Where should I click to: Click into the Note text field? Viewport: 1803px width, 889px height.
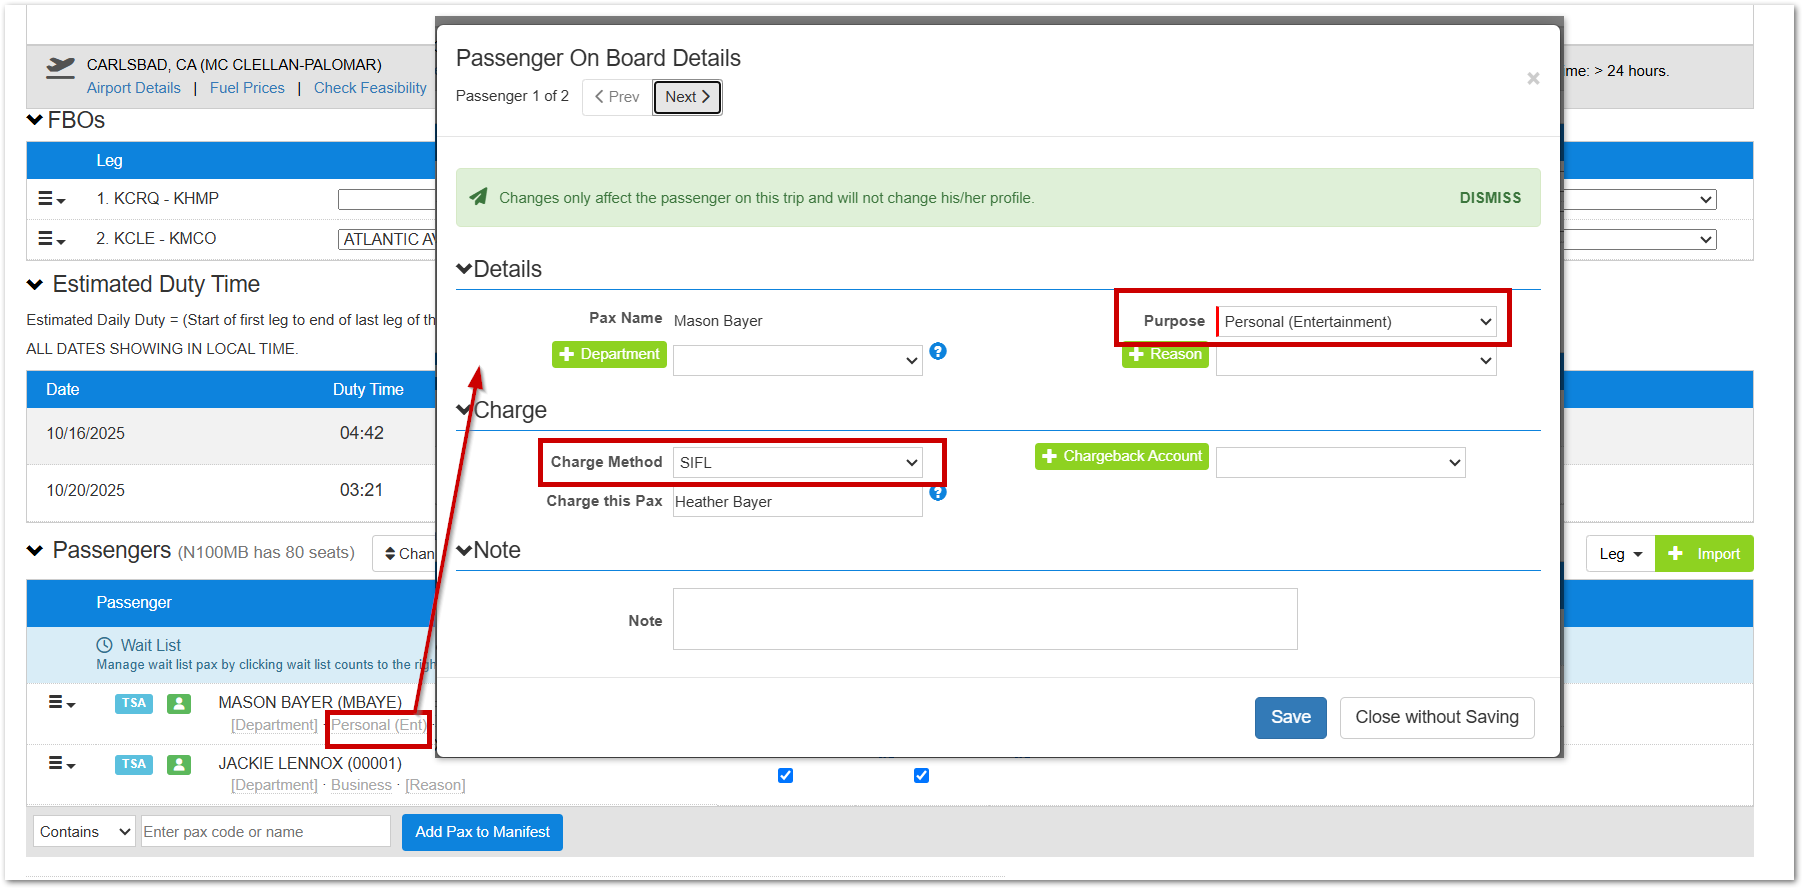[x=984, y=619]
